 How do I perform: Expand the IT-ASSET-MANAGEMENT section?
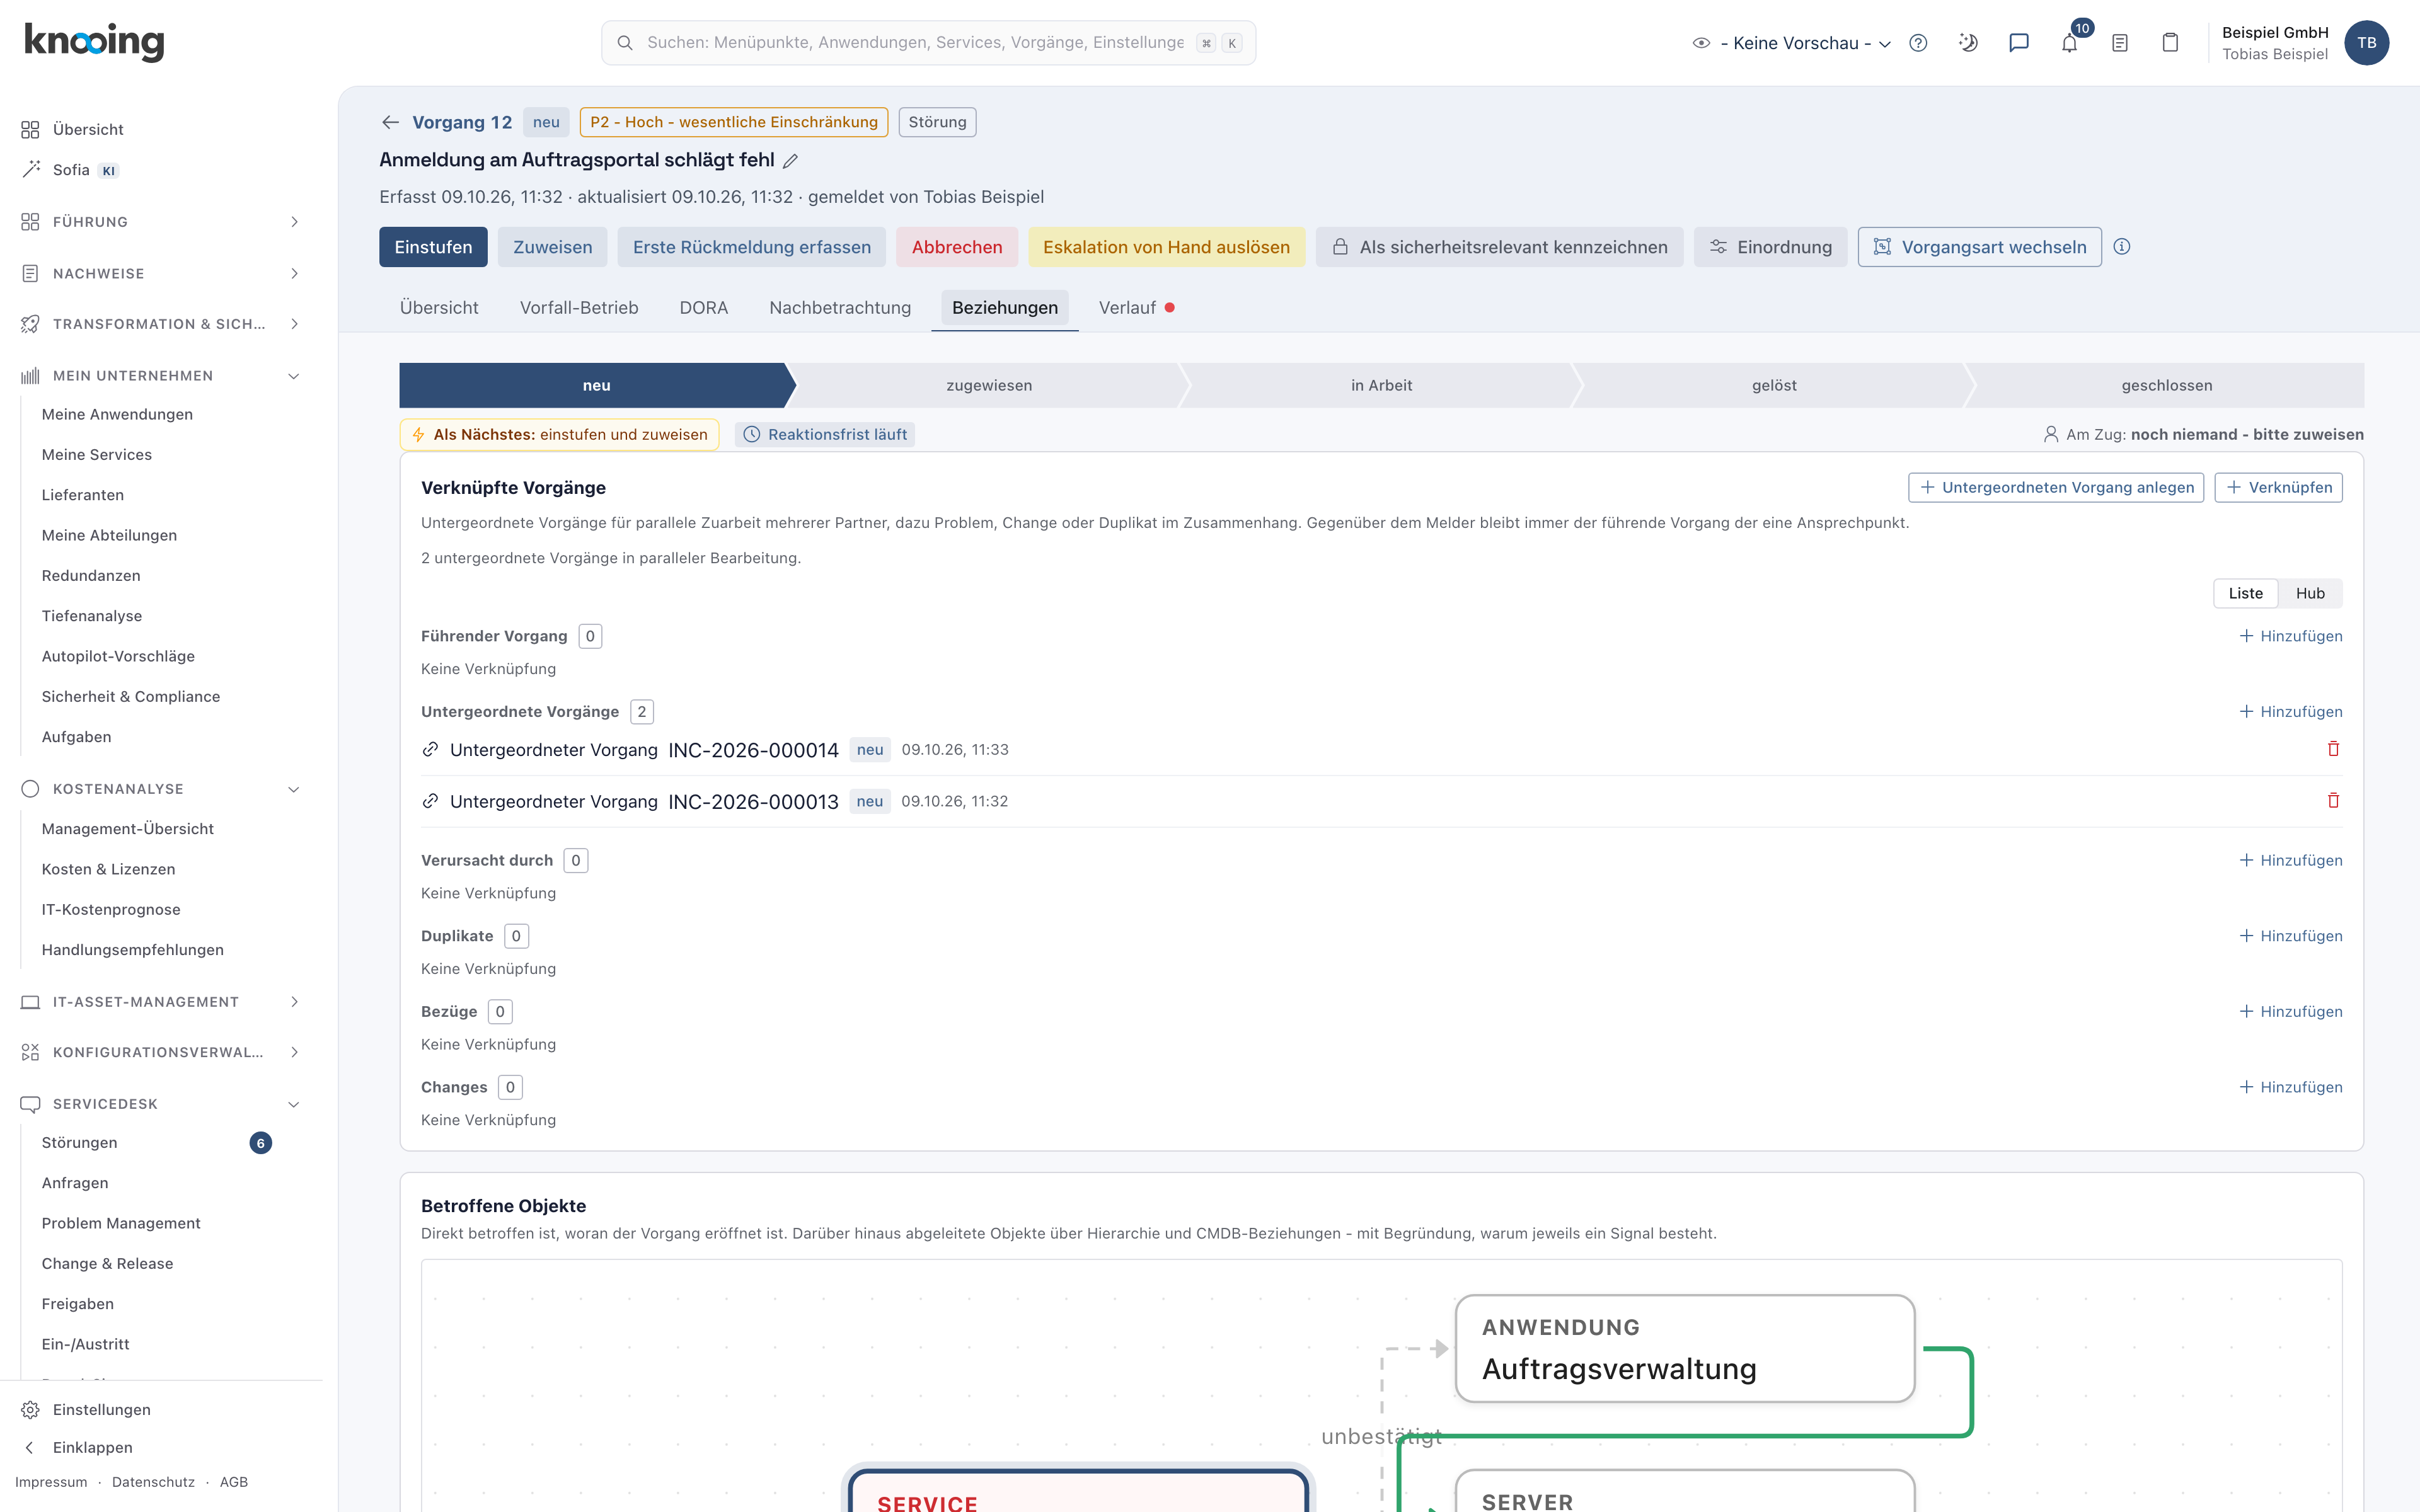160,1002
